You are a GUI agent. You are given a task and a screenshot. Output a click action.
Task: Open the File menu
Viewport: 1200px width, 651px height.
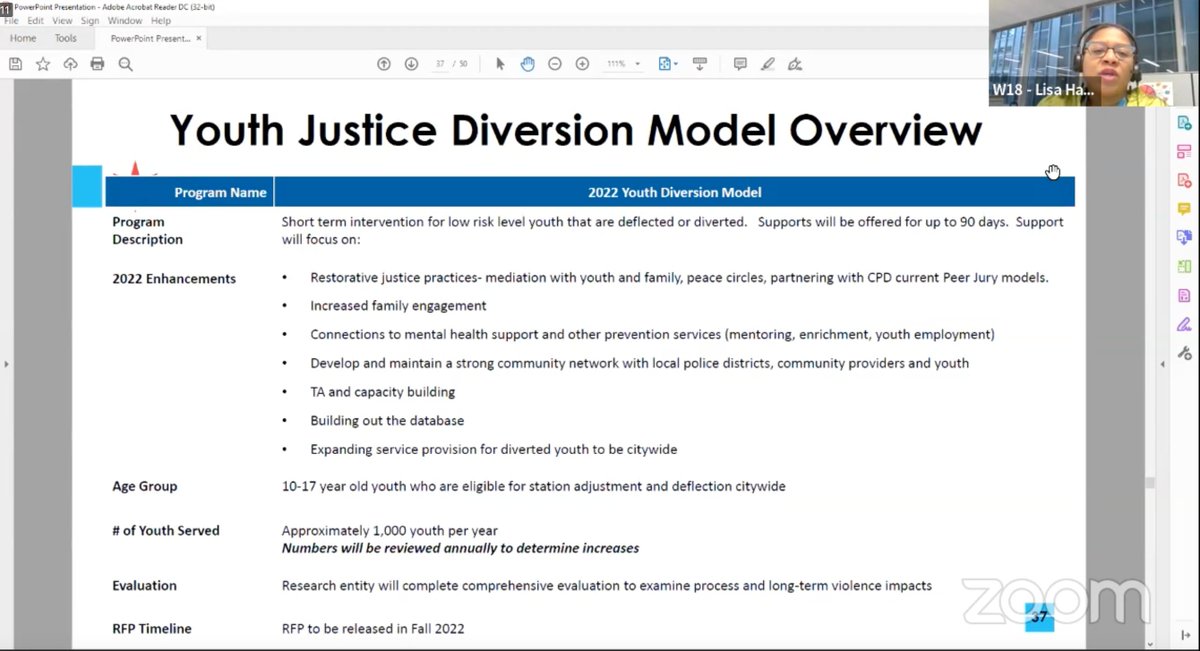tap(11, 21)
